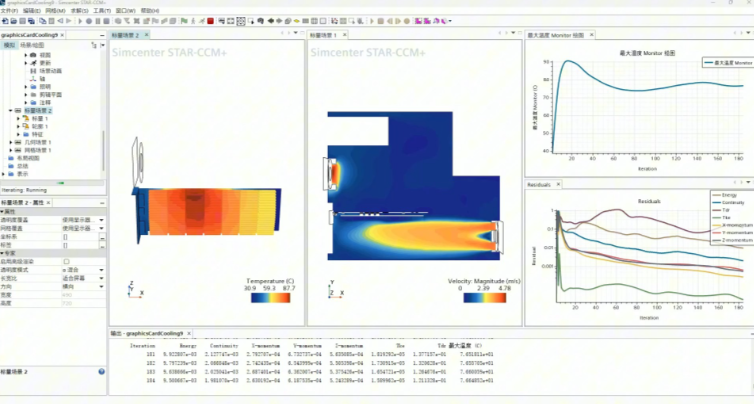Click the 表示 folder icon in tree
The height and width of the screenshot is (404, 754).
pyautogui.click(x=12, y=173)
